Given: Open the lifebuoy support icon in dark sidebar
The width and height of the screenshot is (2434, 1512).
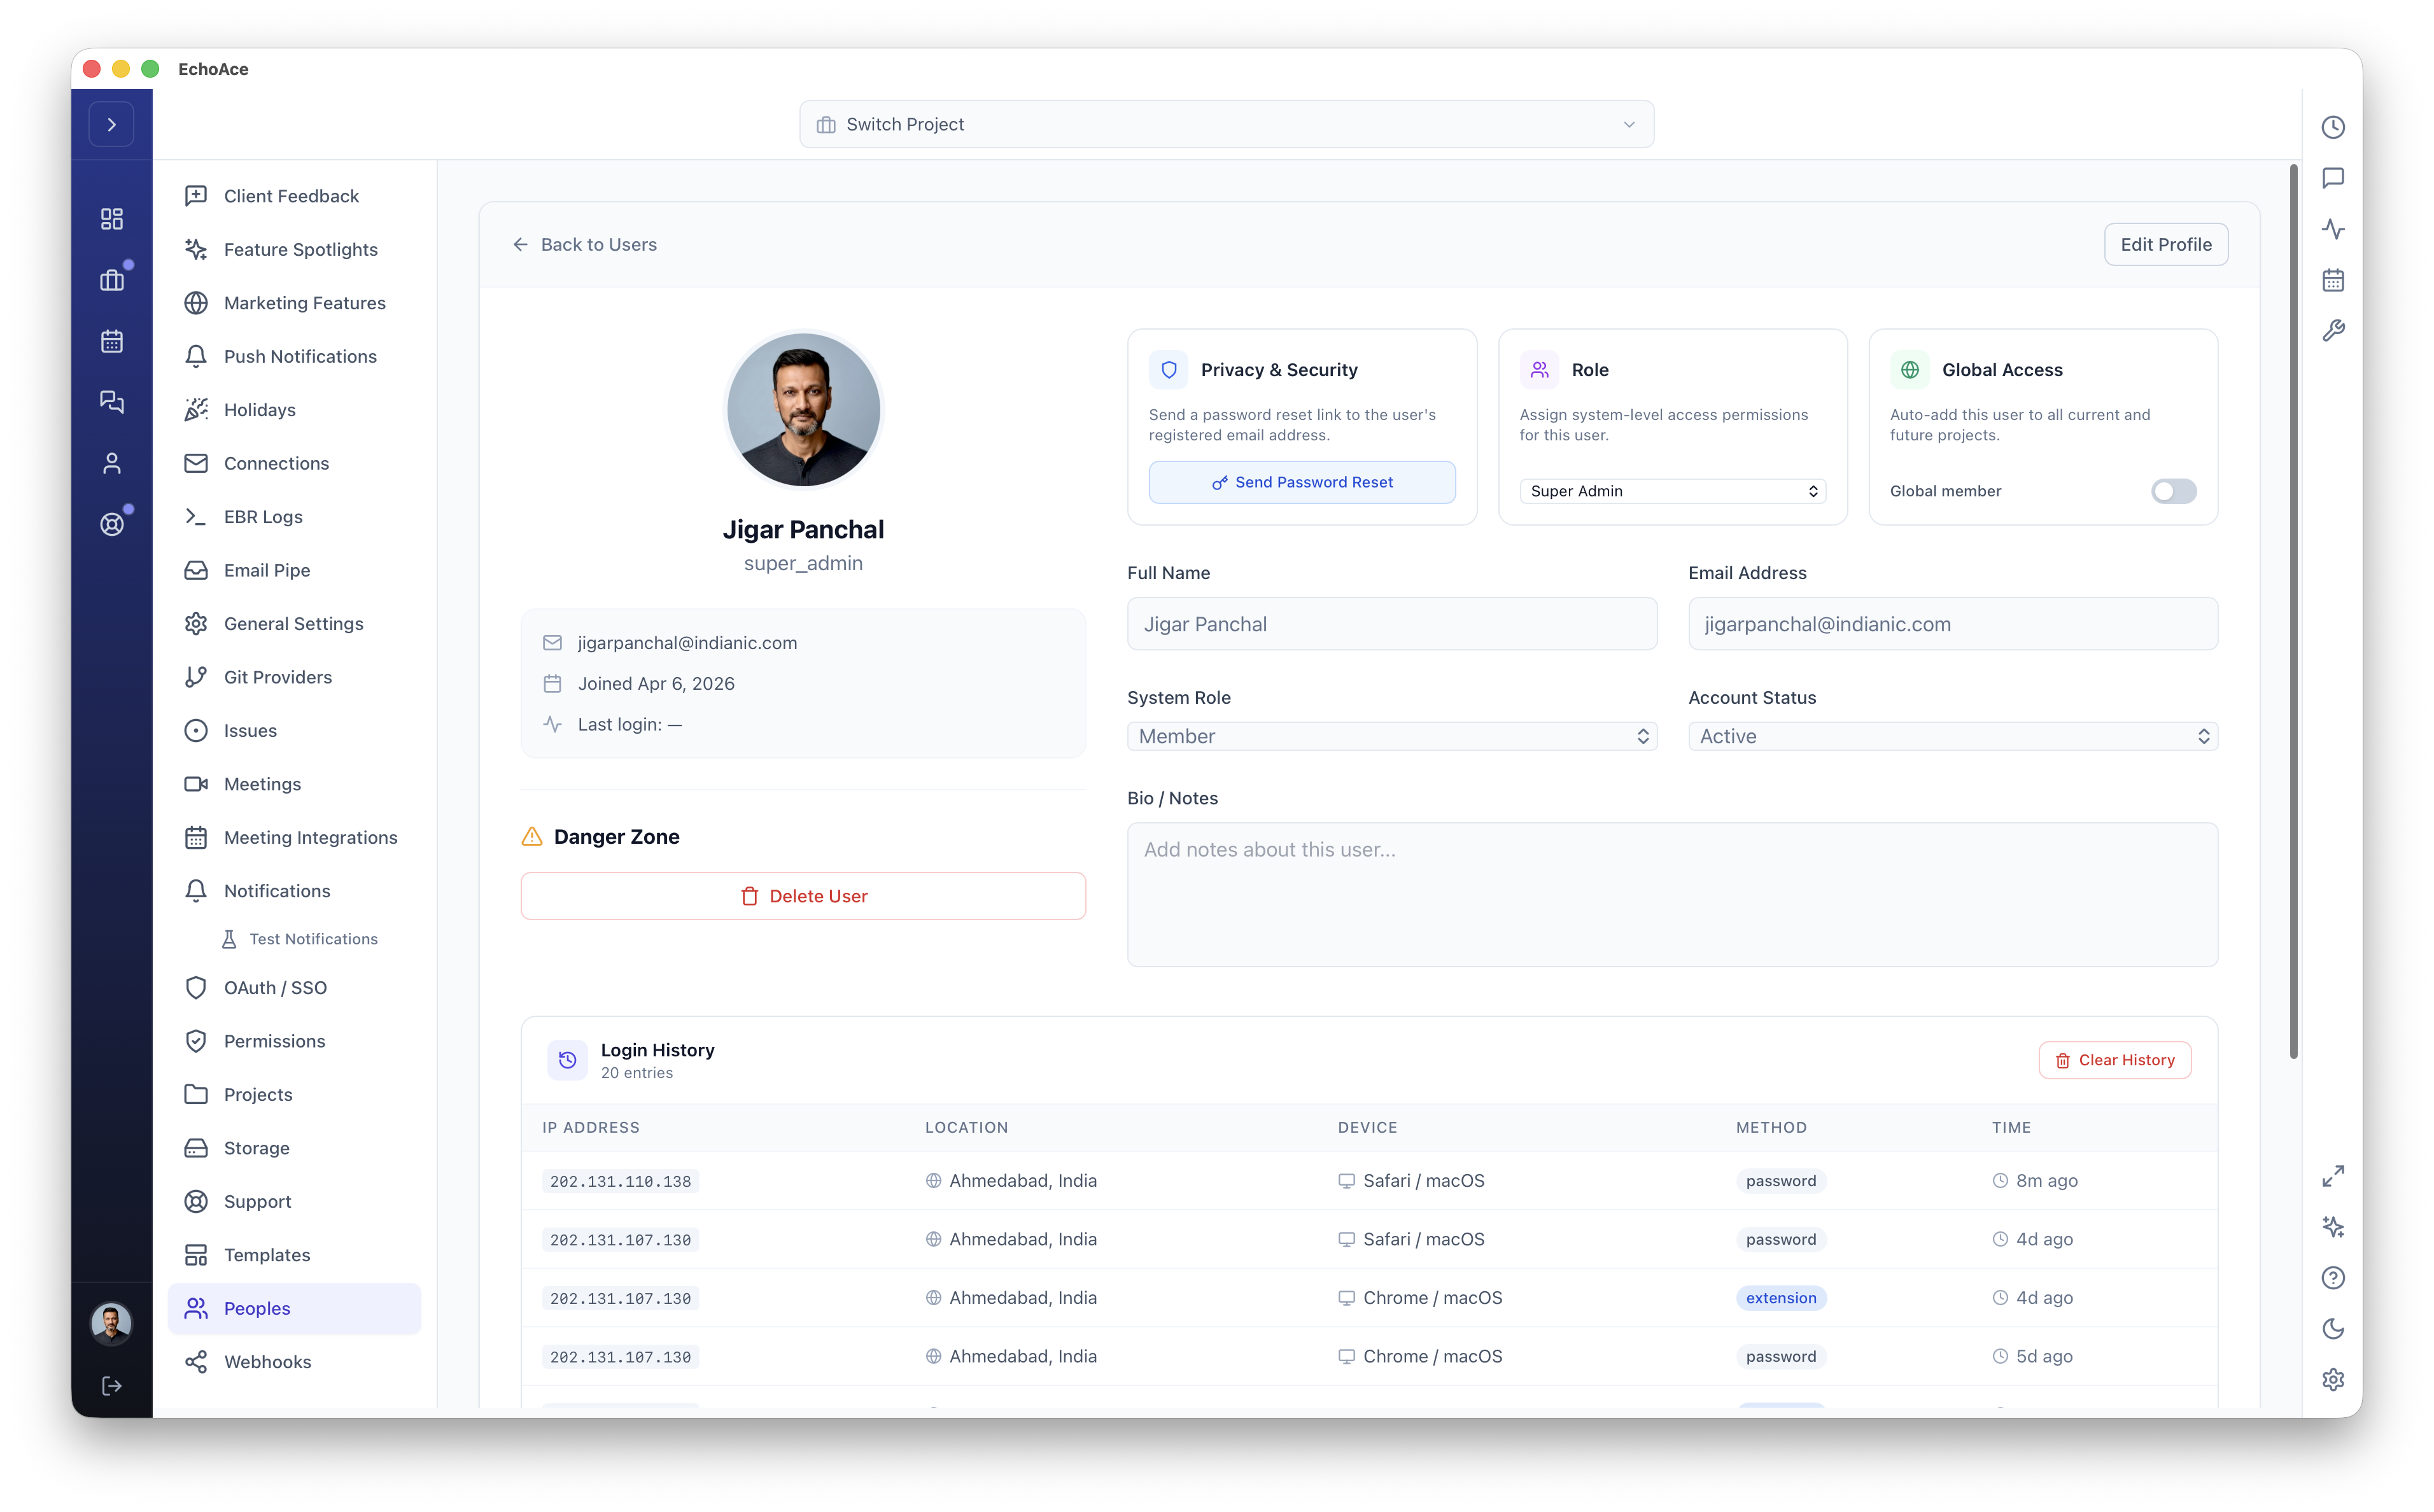Looking at the screenshot, I should pos(111,524).
